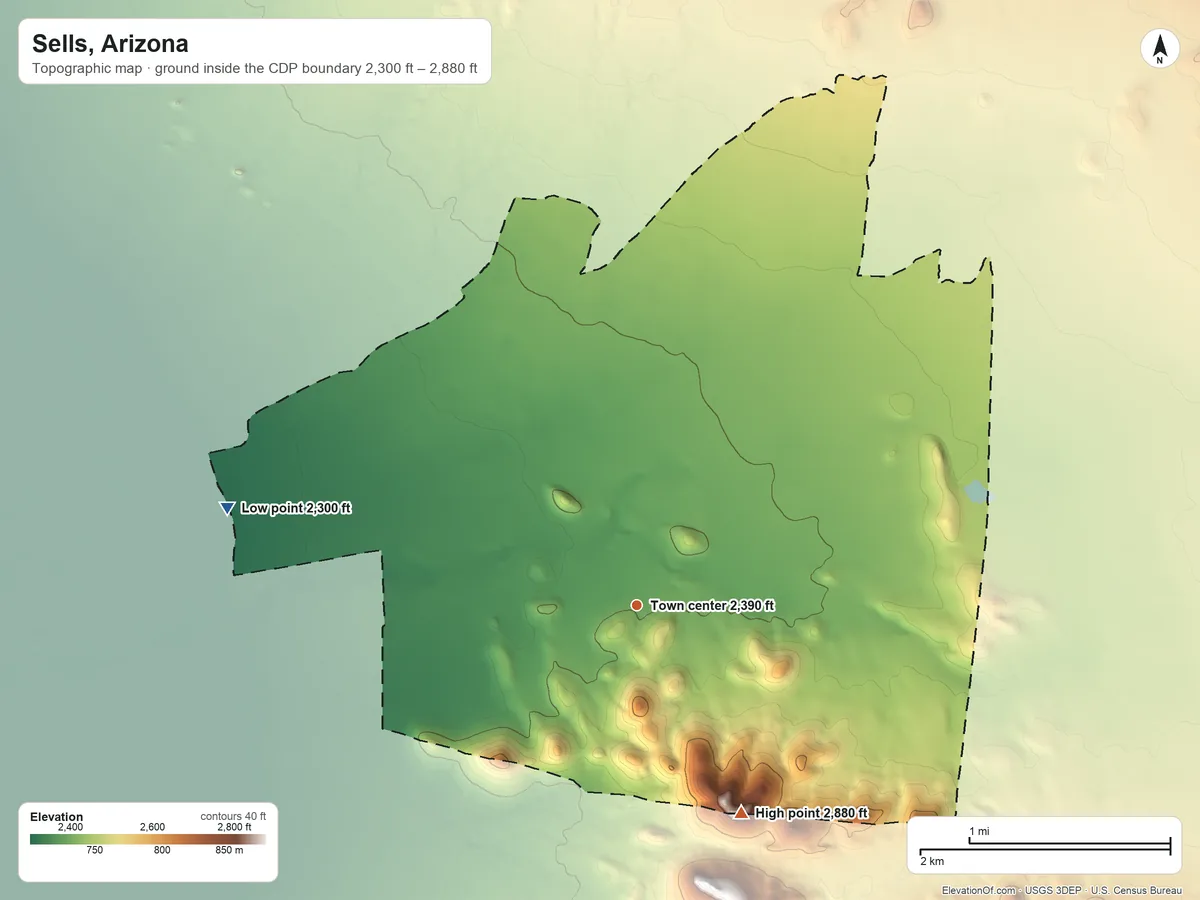The height and width of the screenshot is (900, 1200).
Task: Click the 850 m legend label
Action: [229, 851]
